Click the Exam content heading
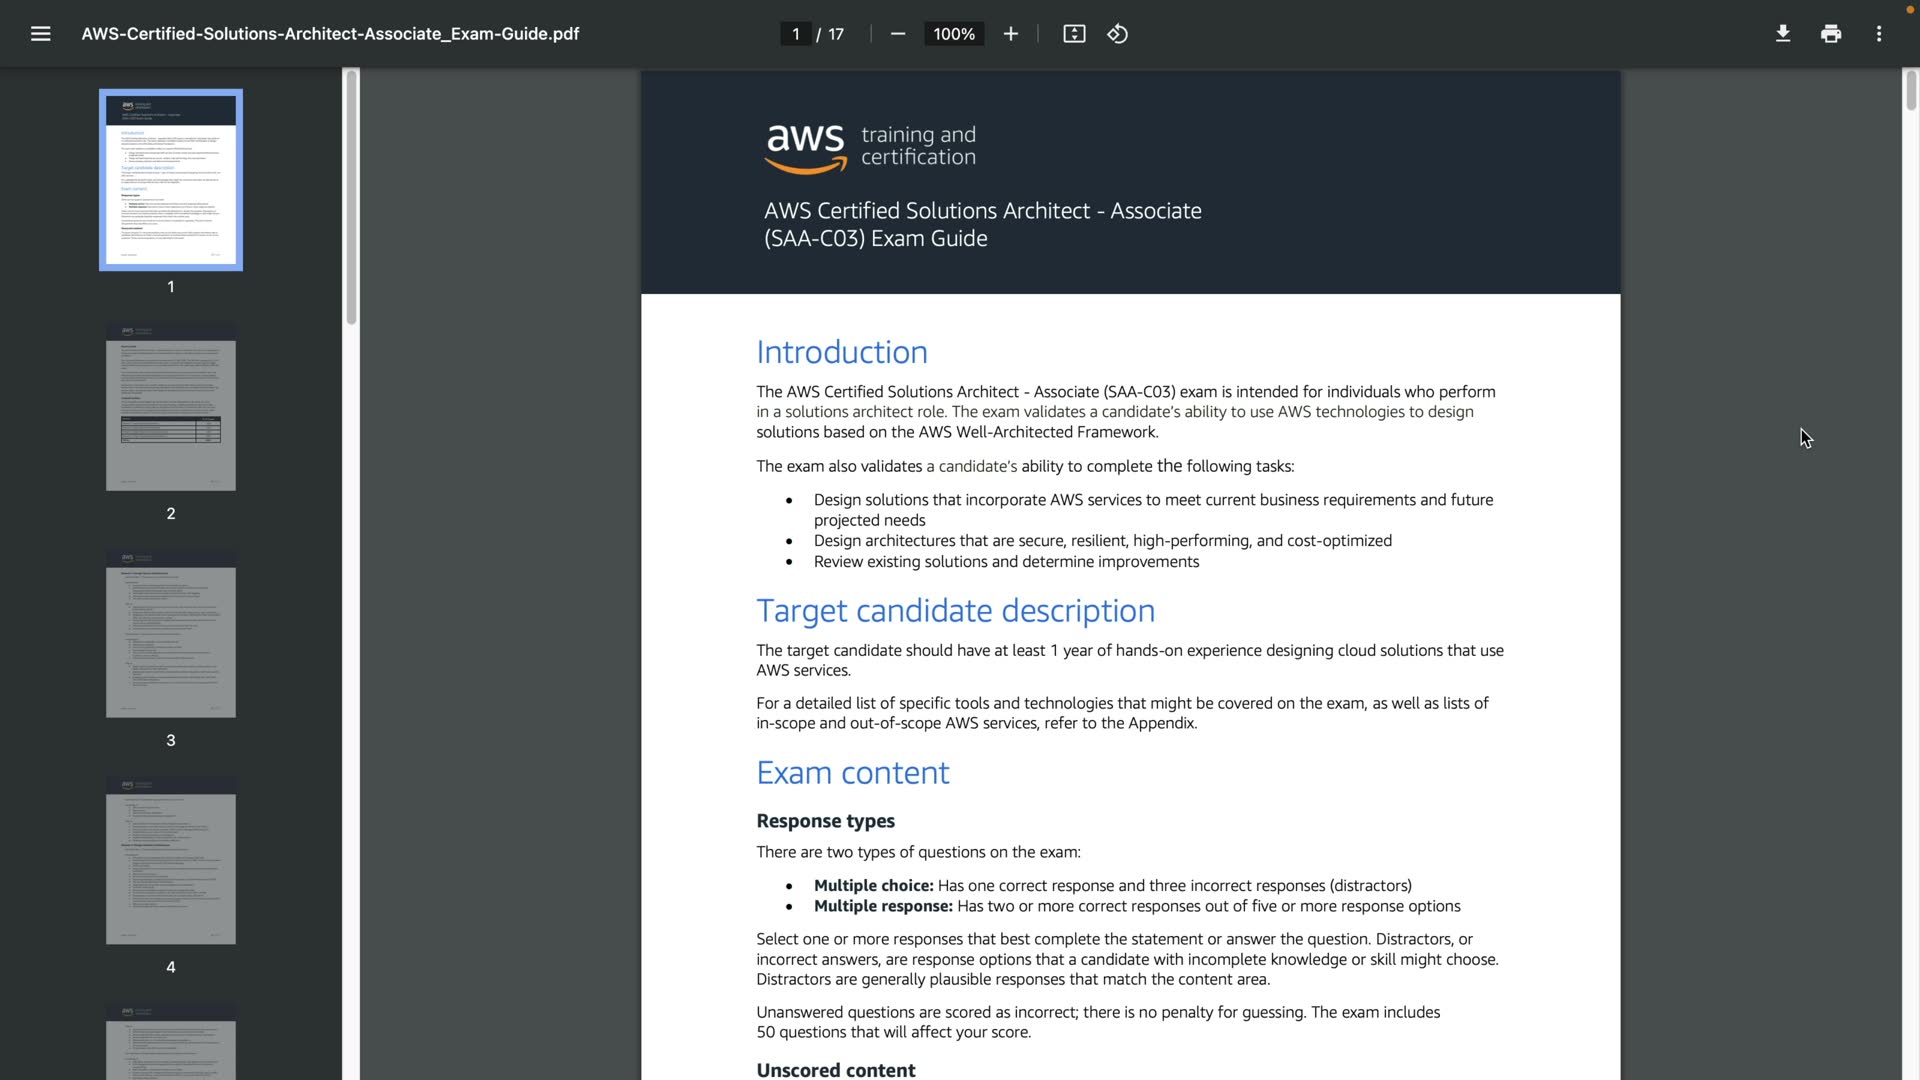The image size is (1920, 1080). pyautogui.click(x=852, y=773)
